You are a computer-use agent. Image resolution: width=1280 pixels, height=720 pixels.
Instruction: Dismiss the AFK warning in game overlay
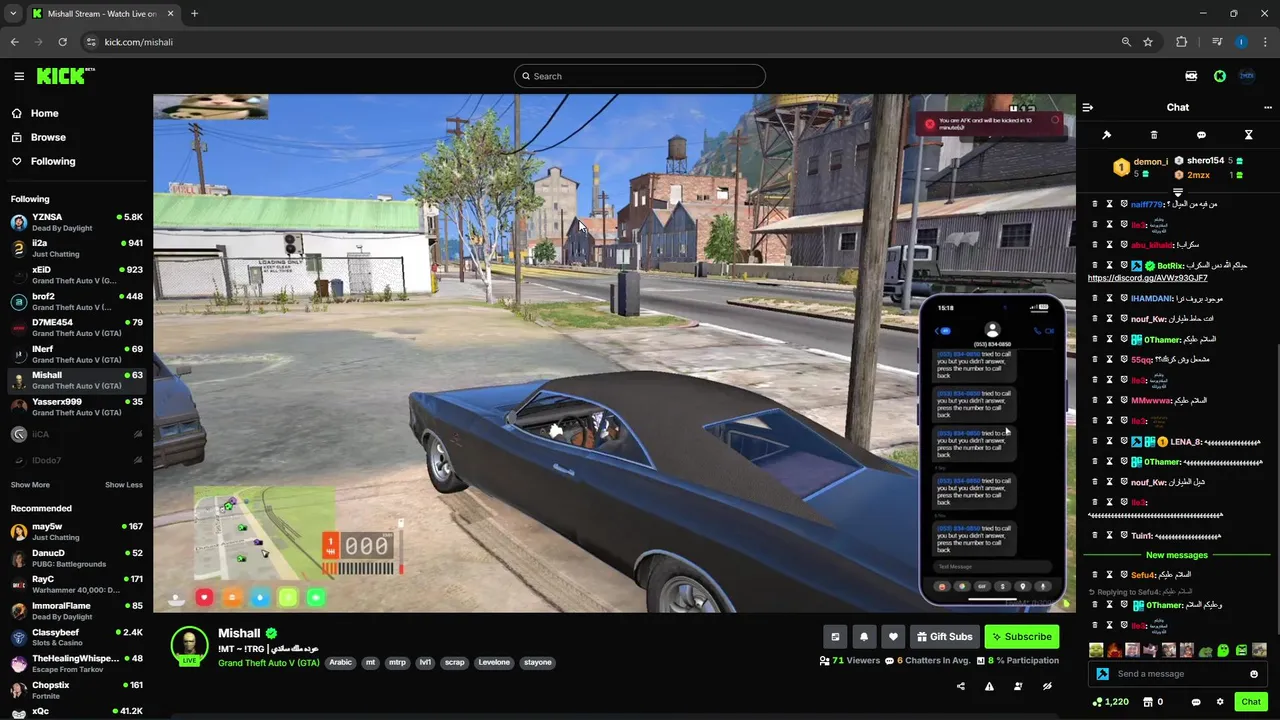[1054, 120]
